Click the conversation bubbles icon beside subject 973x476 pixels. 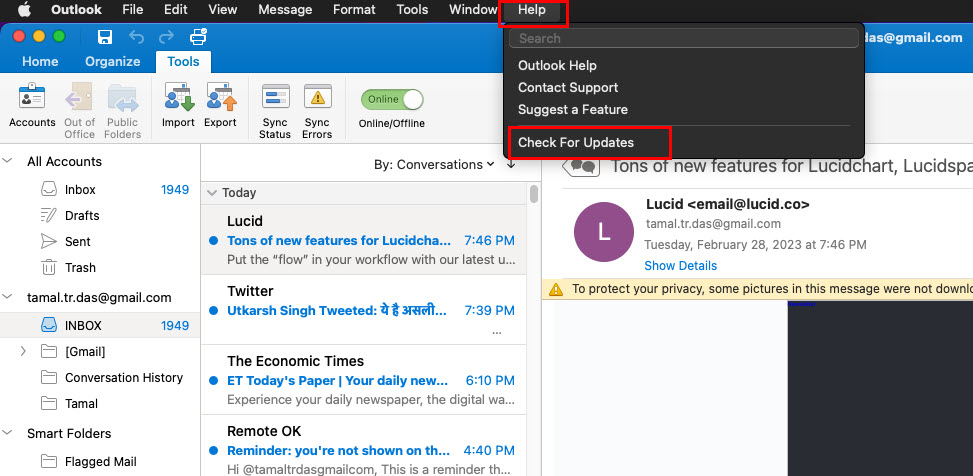click(x=580, y=167)
